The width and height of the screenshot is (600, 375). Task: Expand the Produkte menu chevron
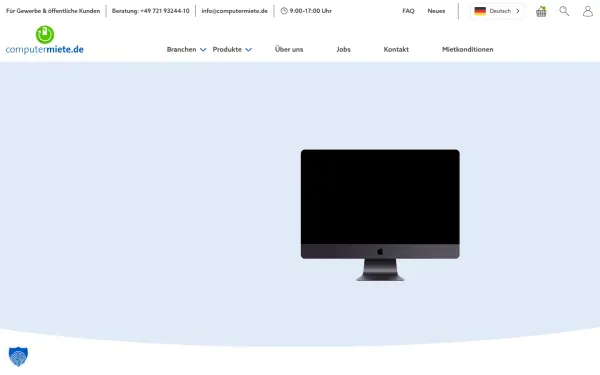point(249,50)
